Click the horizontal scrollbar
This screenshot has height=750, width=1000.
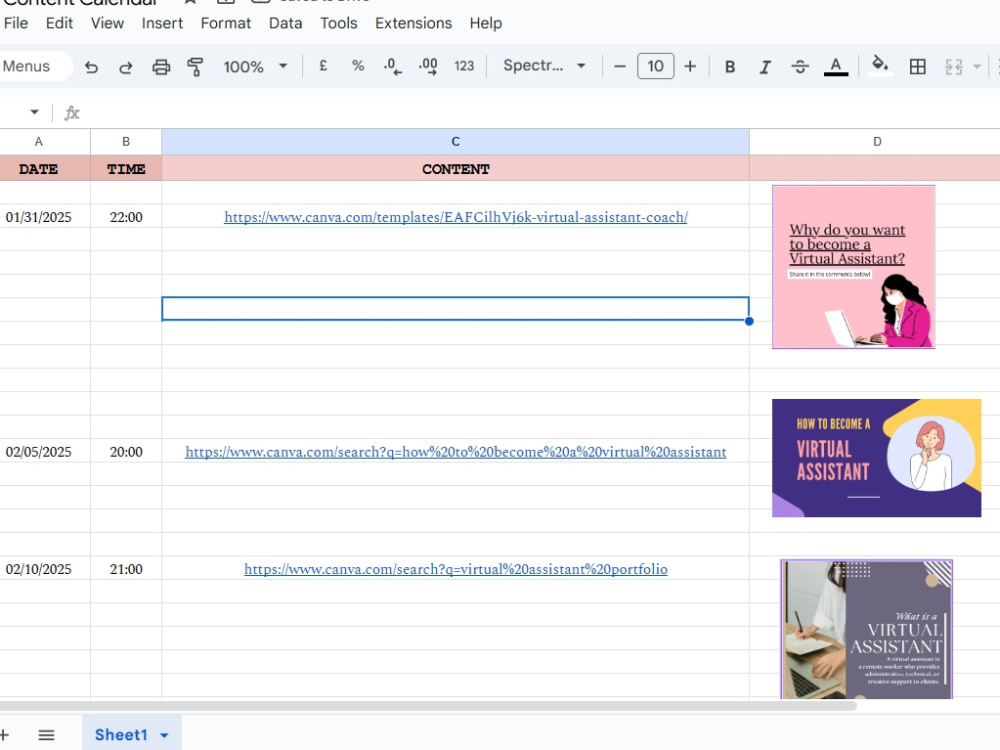click(x=427, y=705)
